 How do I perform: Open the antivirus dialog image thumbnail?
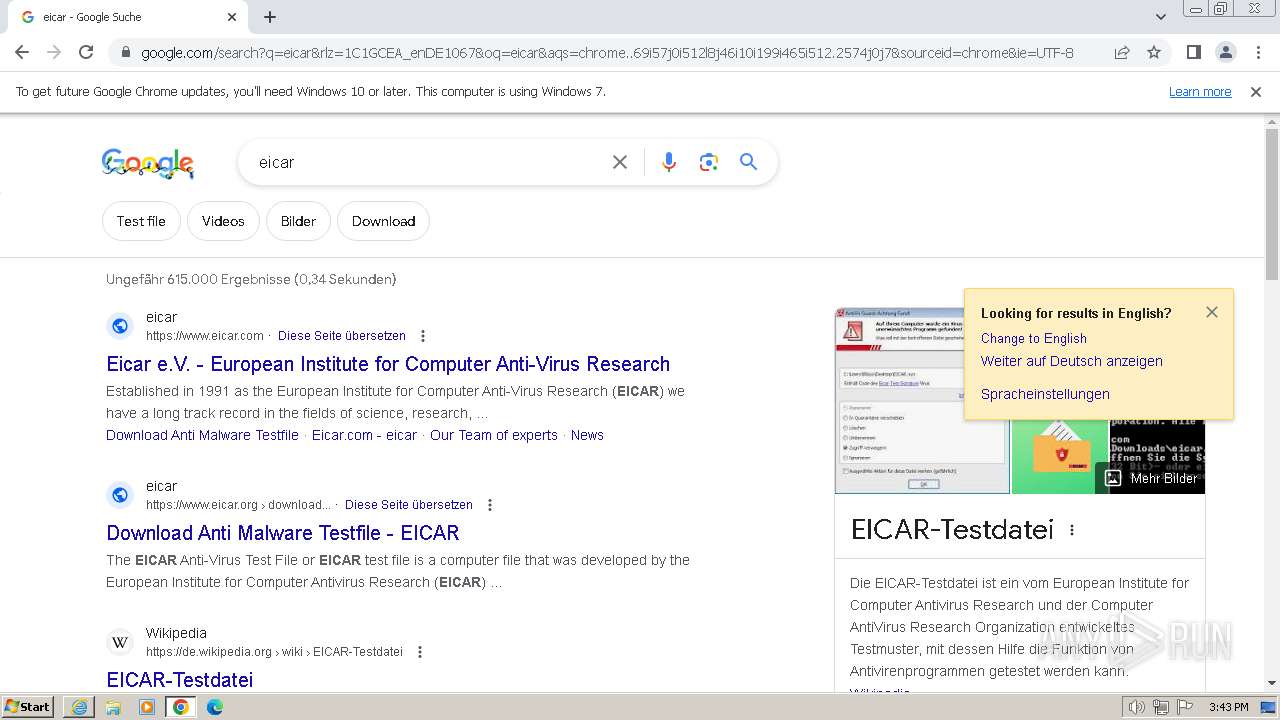[x=922, y=400]
